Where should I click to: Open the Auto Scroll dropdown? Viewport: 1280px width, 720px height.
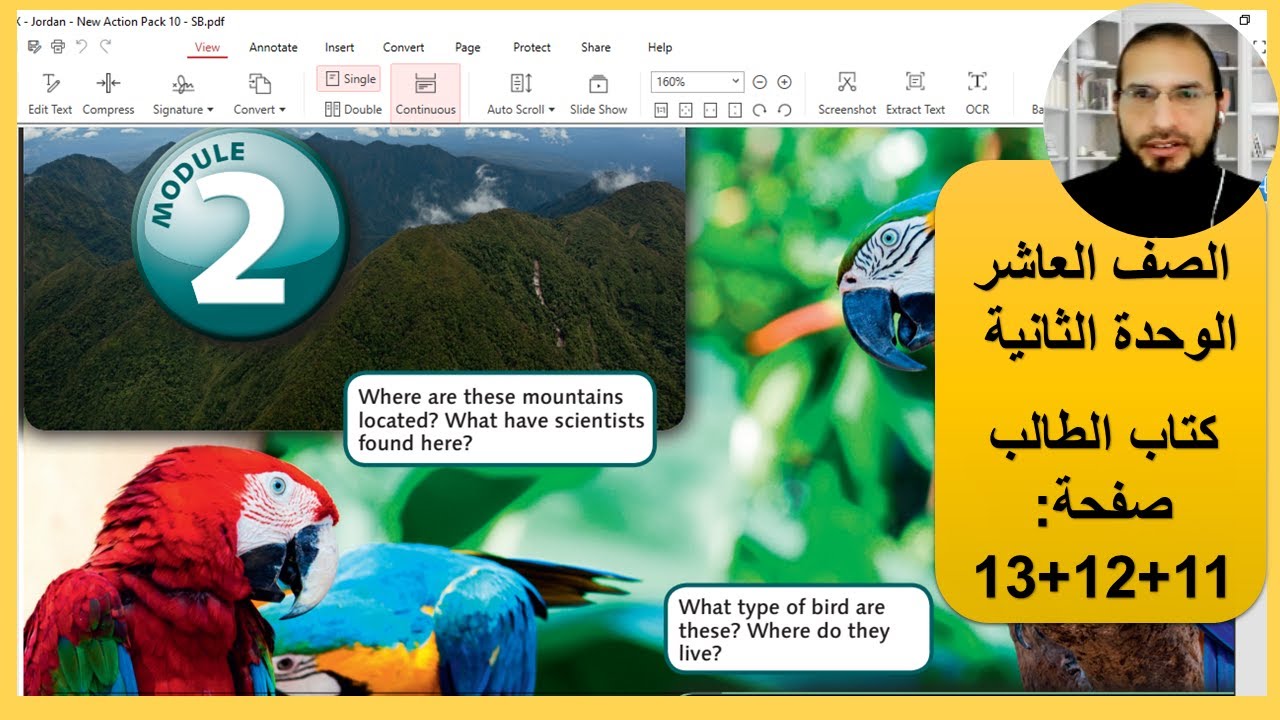(x=521, y=94)
